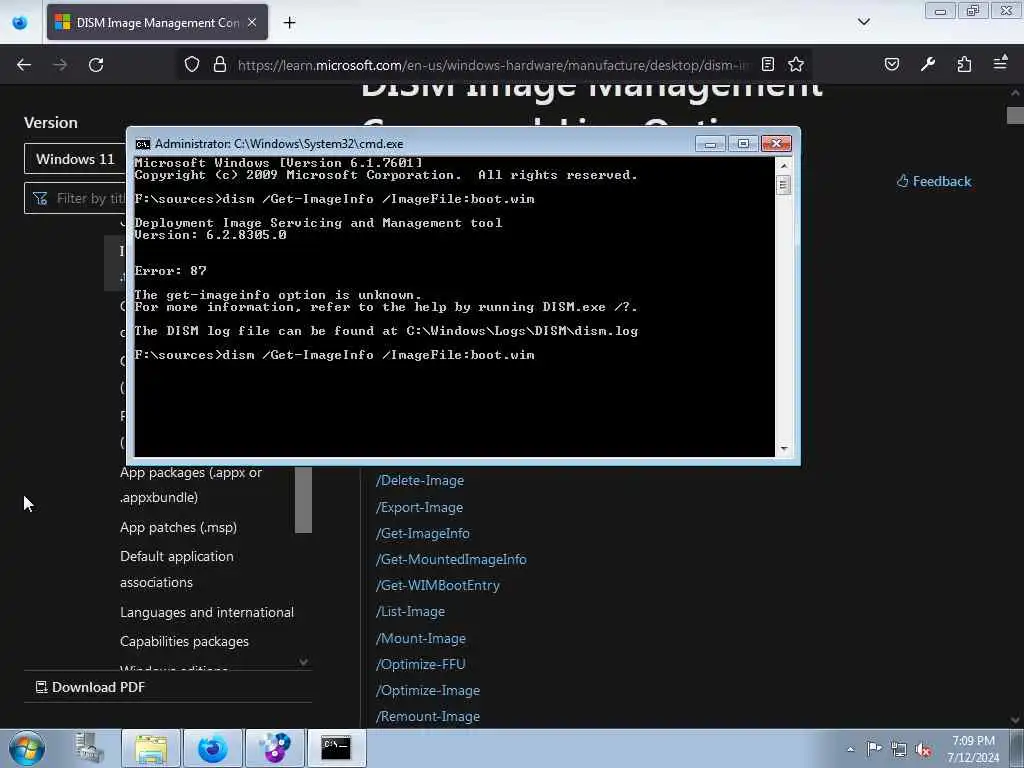The height and width of the screenshot is (768, 1024).
Task: Open the /Delete-Image link
Action: pyautogui.click(x=420, y=480)
